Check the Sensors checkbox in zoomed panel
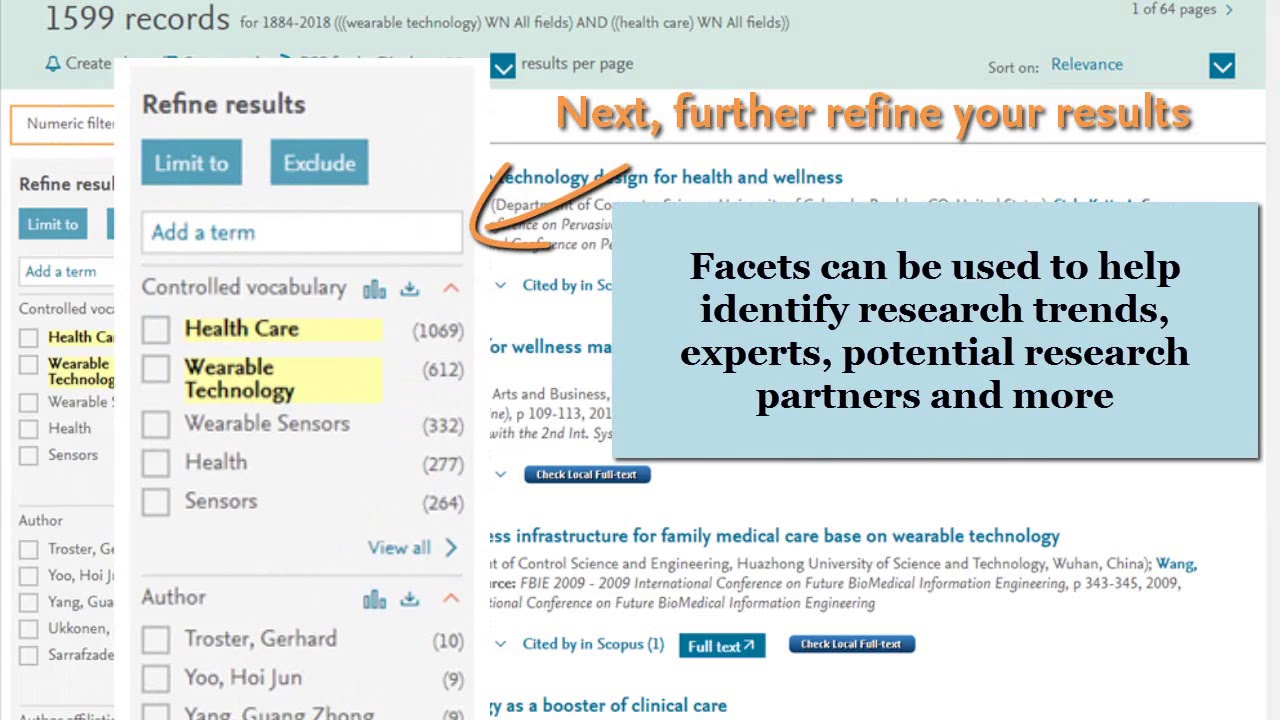 [156, 502]
